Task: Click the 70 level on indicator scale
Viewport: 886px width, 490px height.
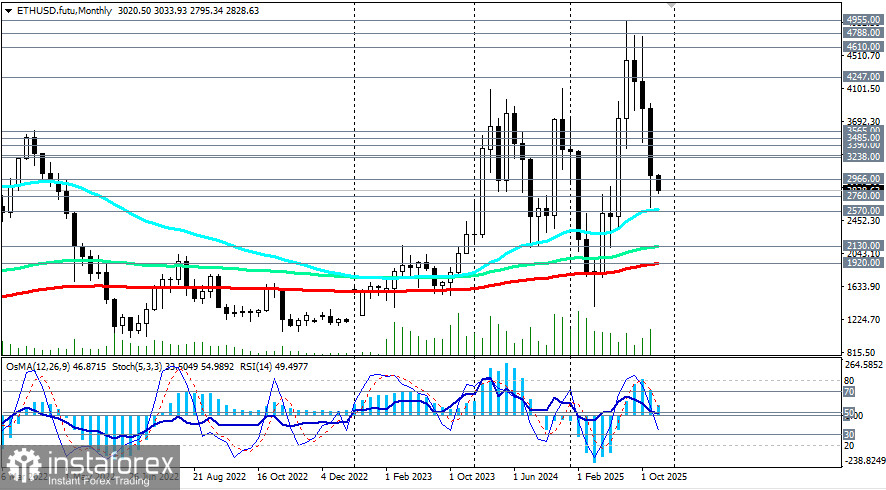Action: click(x=849, y=391)
